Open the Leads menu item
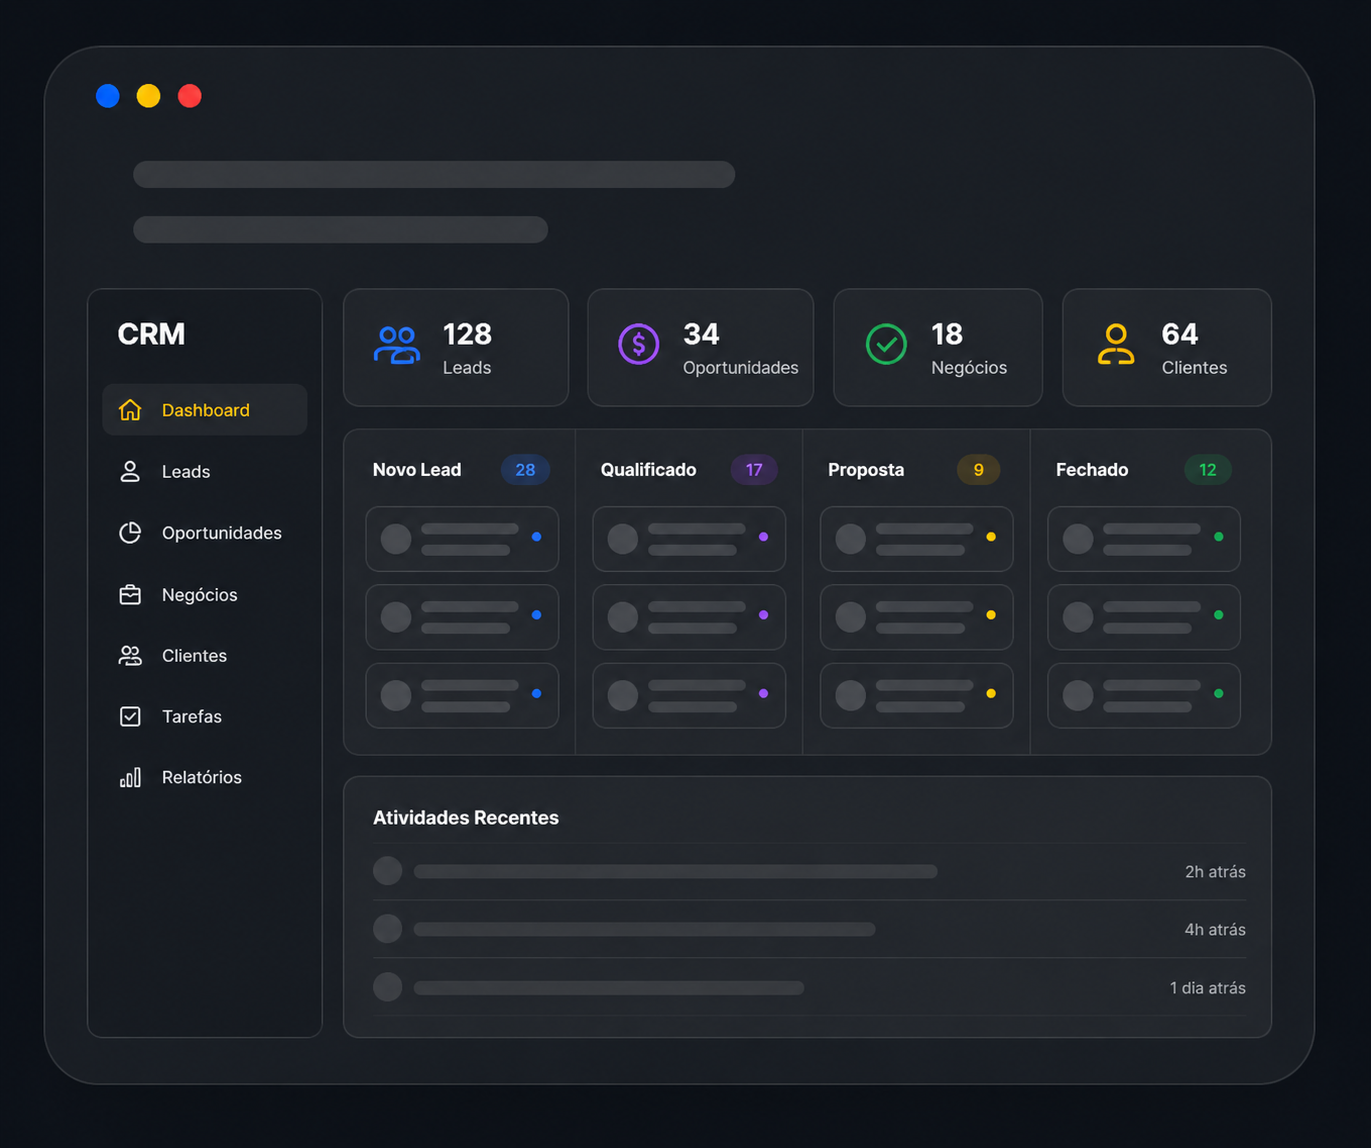Viewport: 1371px width, 1148px height. 205,471
